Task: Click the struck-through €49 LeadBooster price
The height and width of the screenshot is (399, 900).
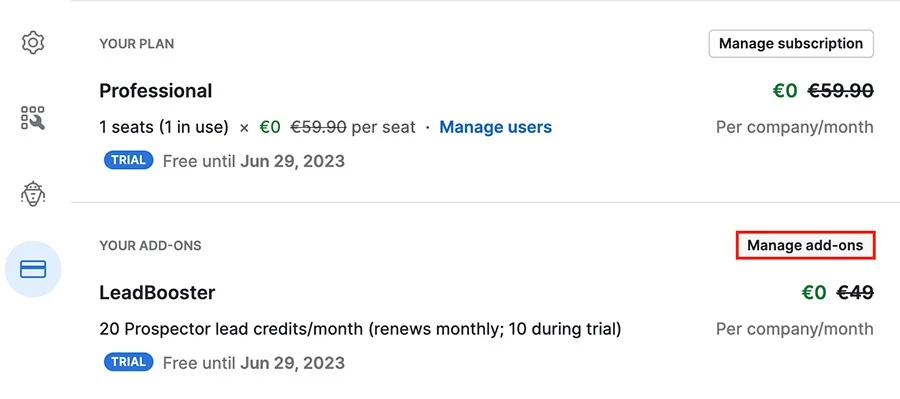Action: (855, 293)
